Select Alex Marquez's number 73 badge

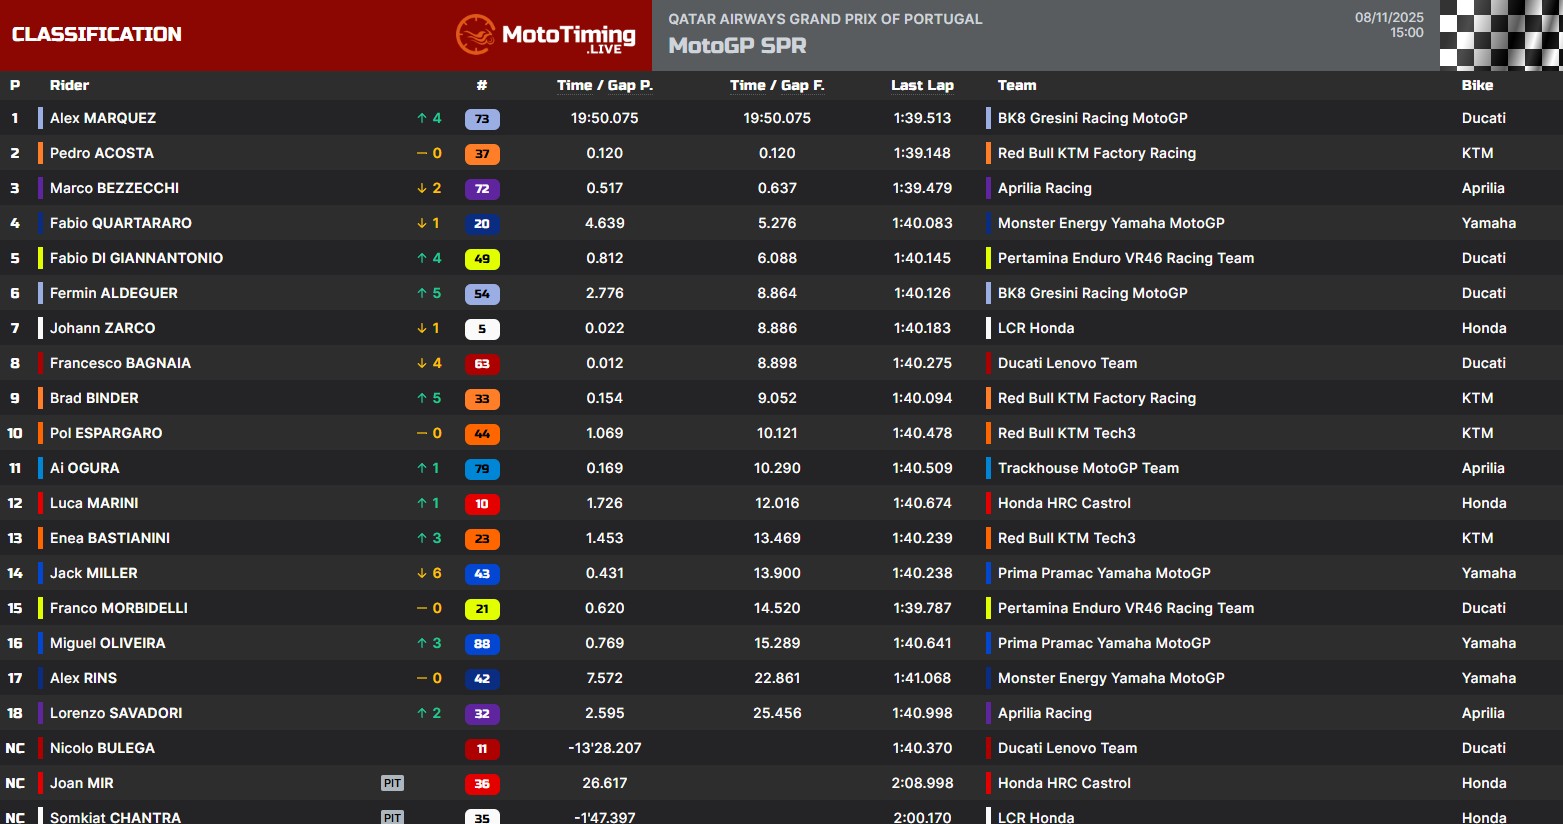point(482,118)
